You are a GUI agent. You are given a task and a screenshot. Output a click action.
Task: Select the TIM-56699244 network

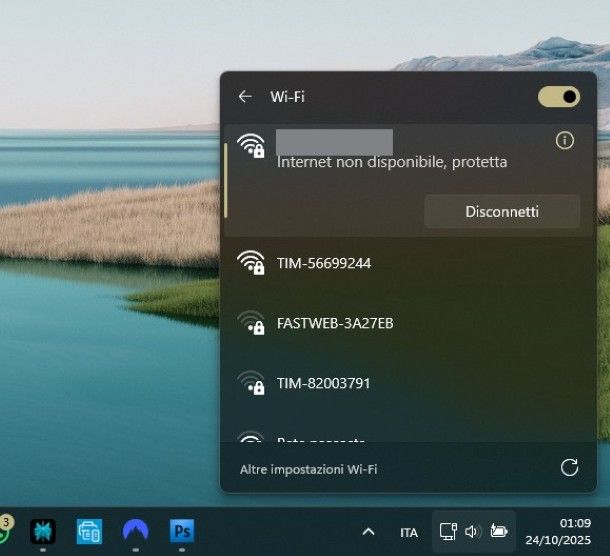(x=408, y=263)
